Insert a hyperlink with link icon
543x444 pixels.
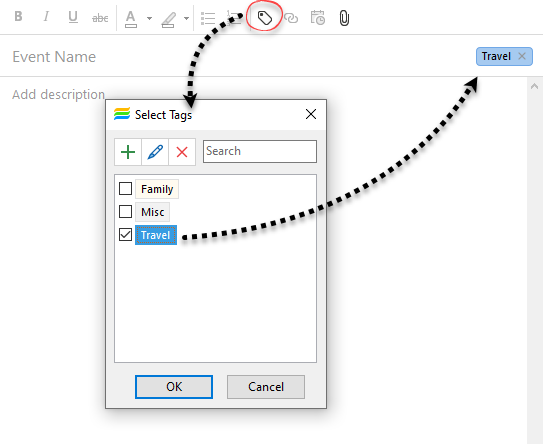[291, 18]
